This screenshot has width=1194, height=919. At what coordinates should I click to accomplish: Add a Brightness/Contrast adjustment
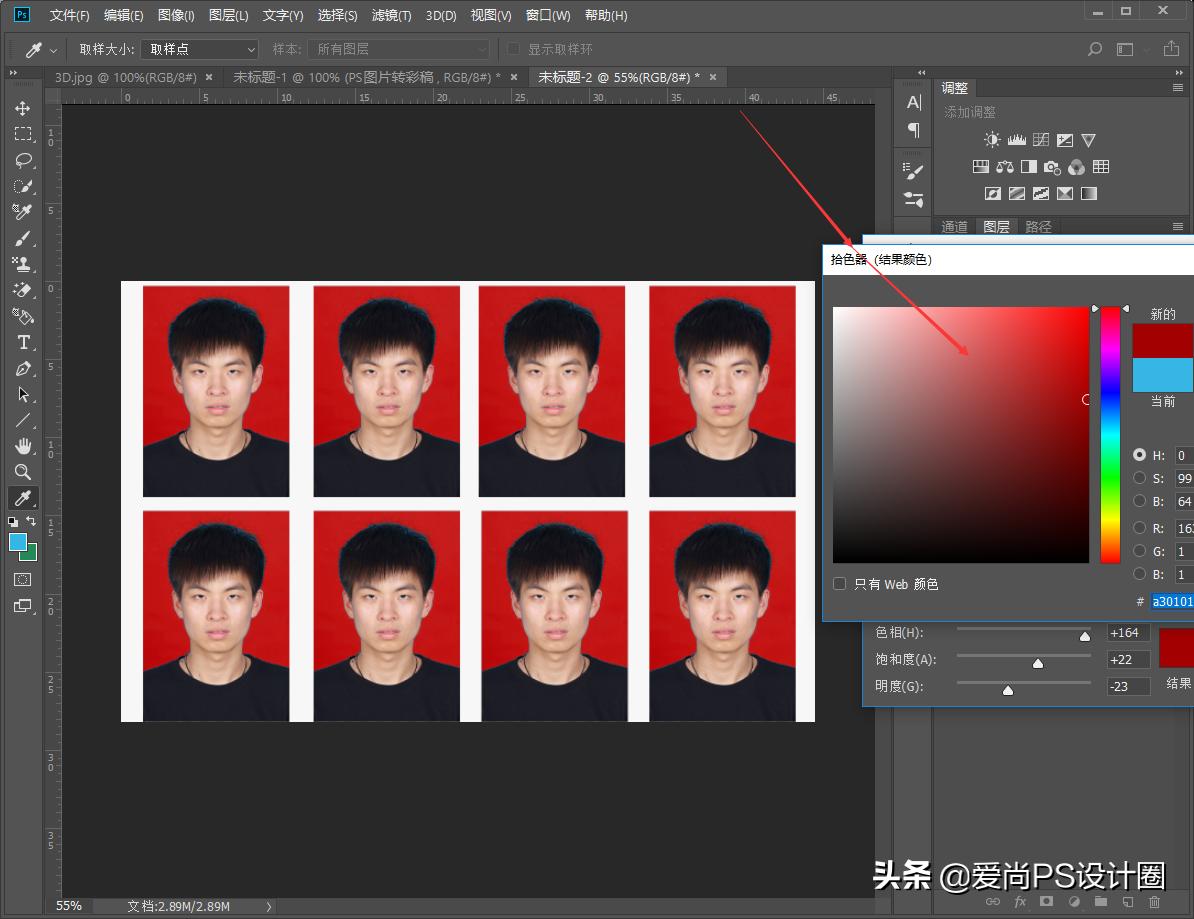[992, 140]
